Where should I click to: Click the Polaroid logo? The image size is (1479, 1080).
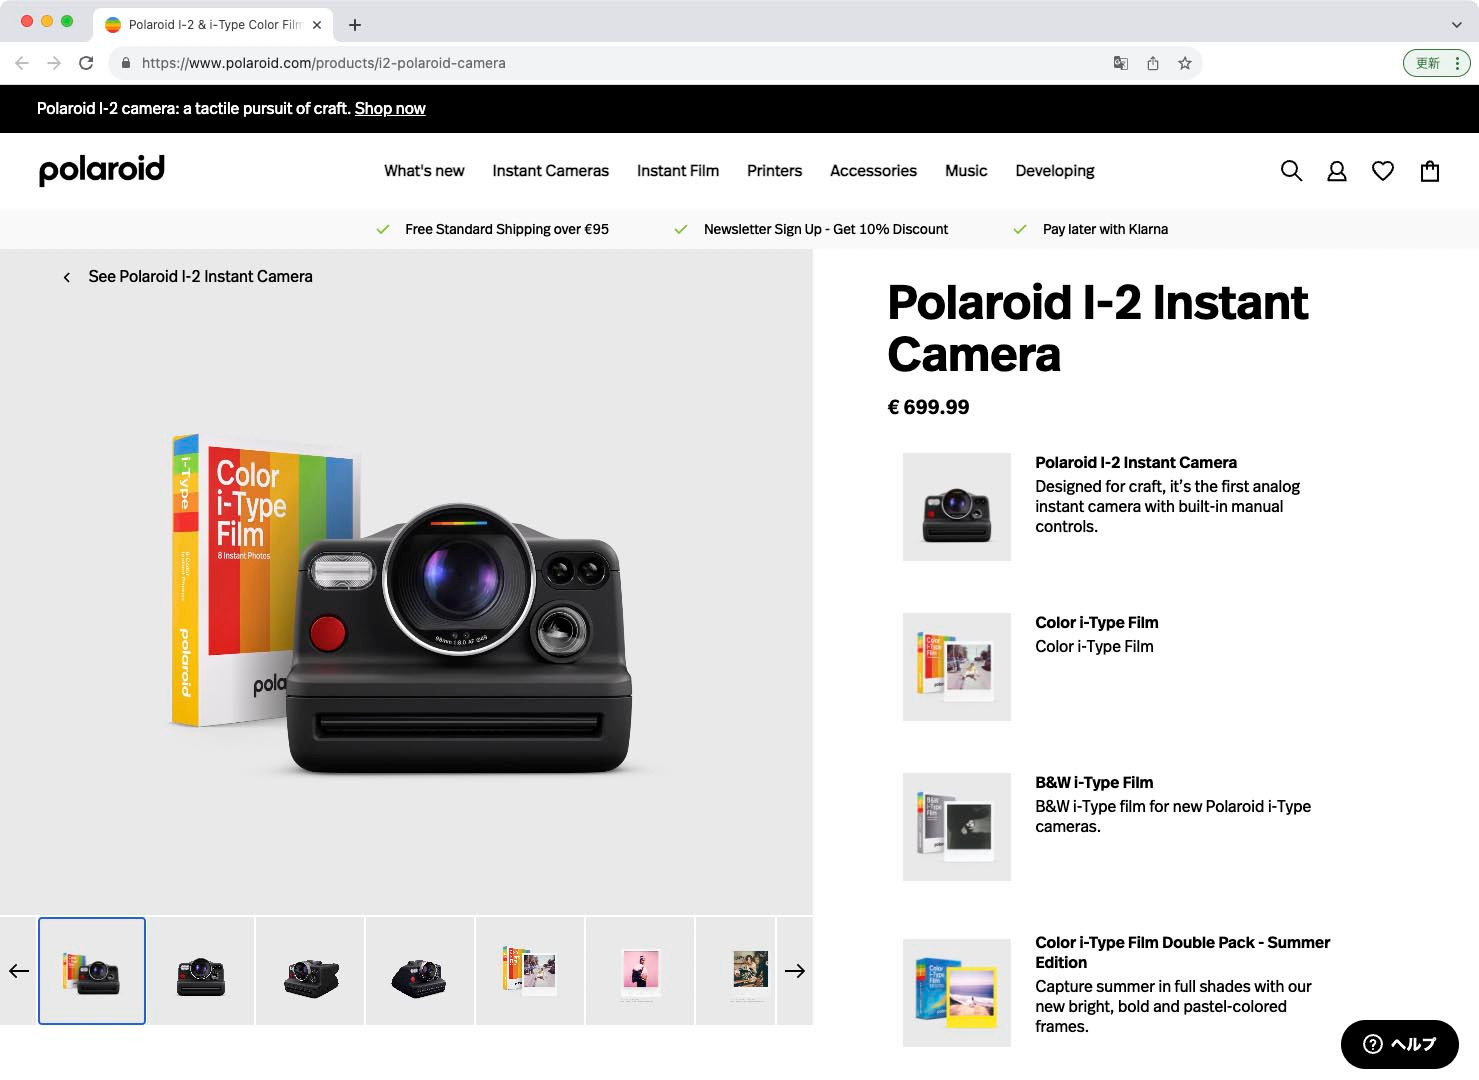101,170
